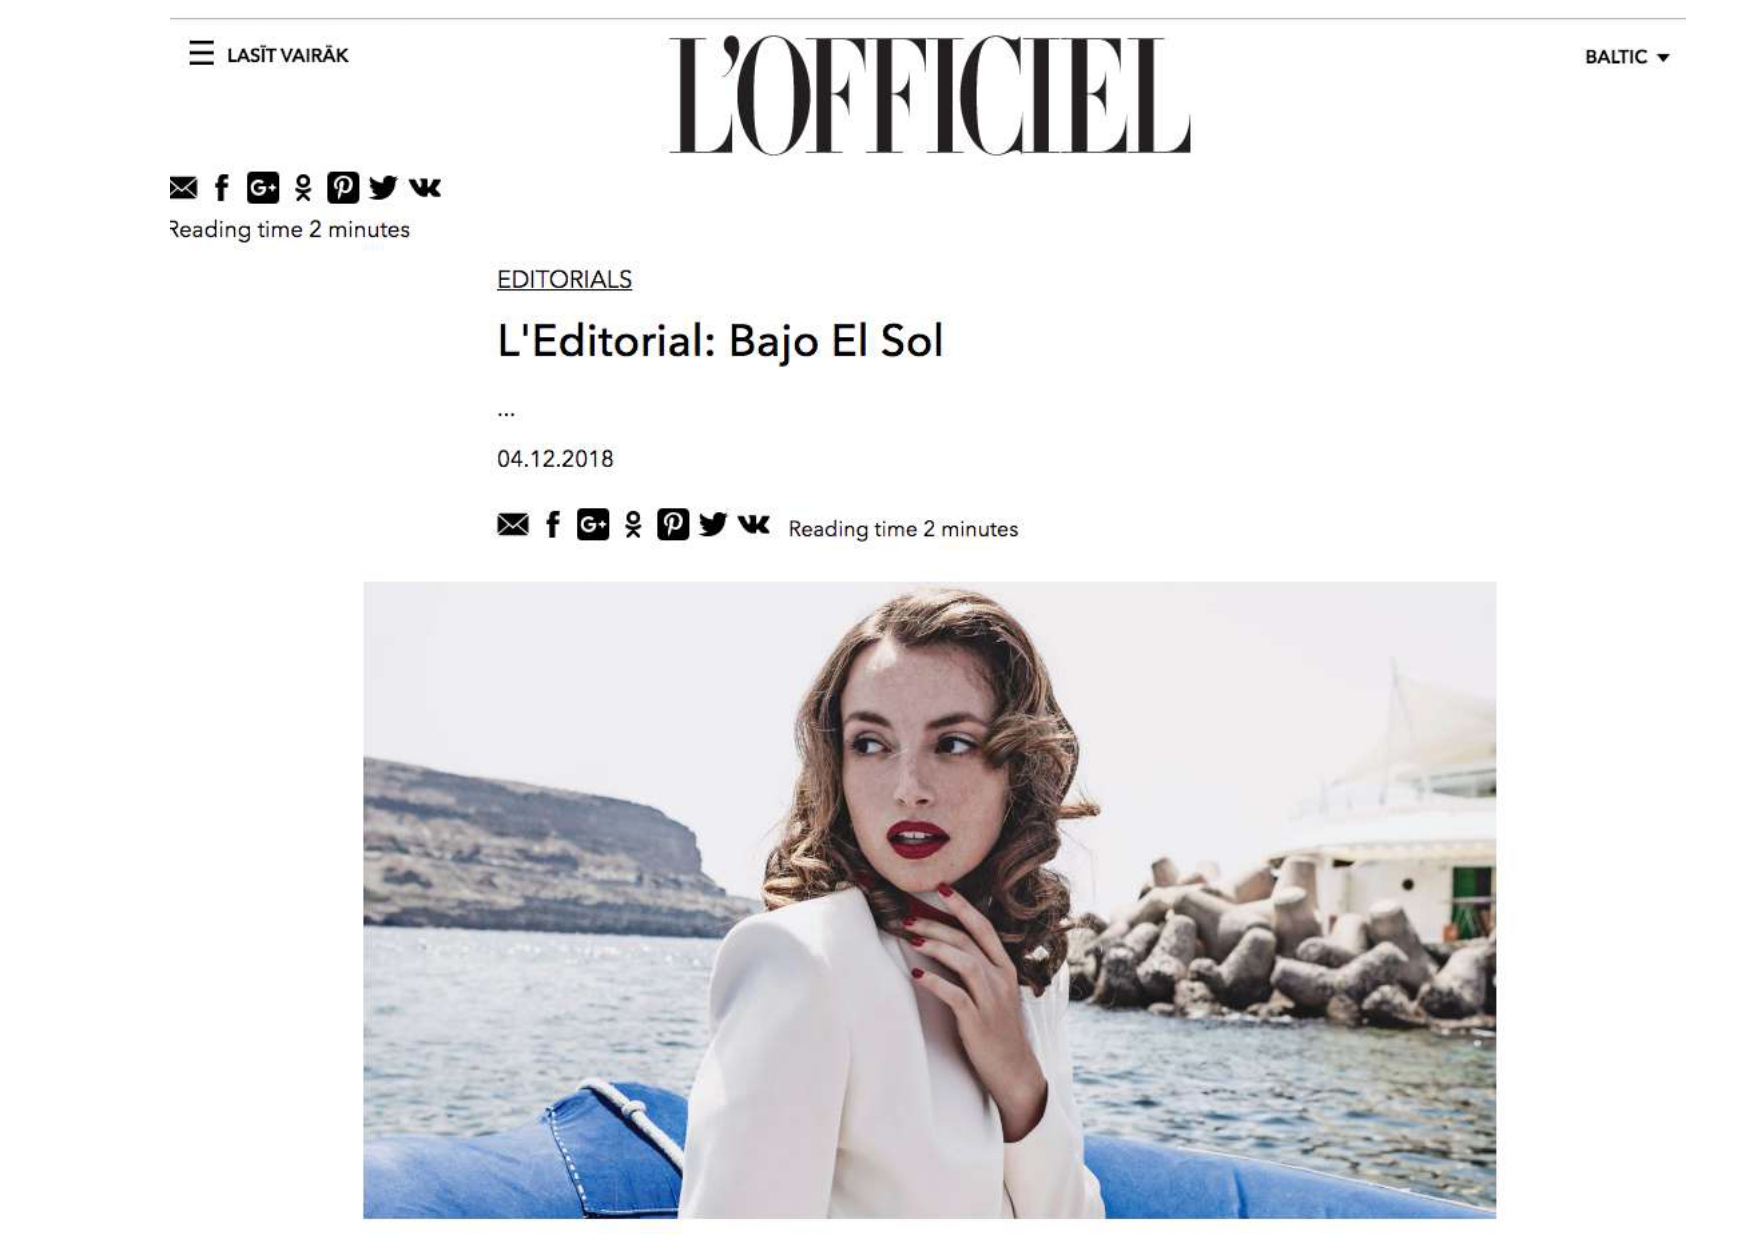The width and height of the screenshot is (1755, 1240).
Task: Share on Odnoklassniki from top-left icons
Action: (303, 188)
